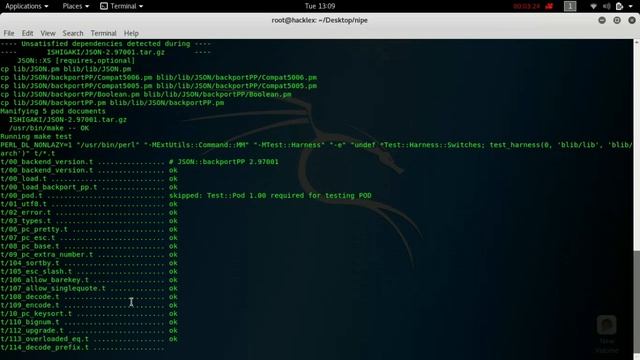Click the 't/108_decode.t' result line

[89, 297]
